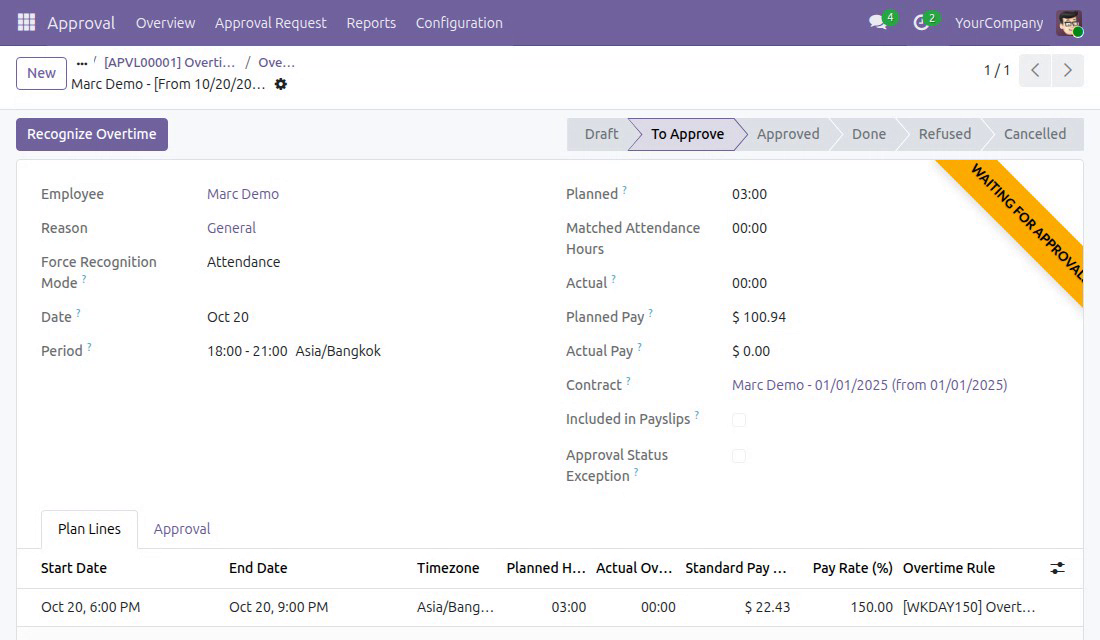Open the Approval Request menu
The image size is (1100, 640).
(271, 23)
